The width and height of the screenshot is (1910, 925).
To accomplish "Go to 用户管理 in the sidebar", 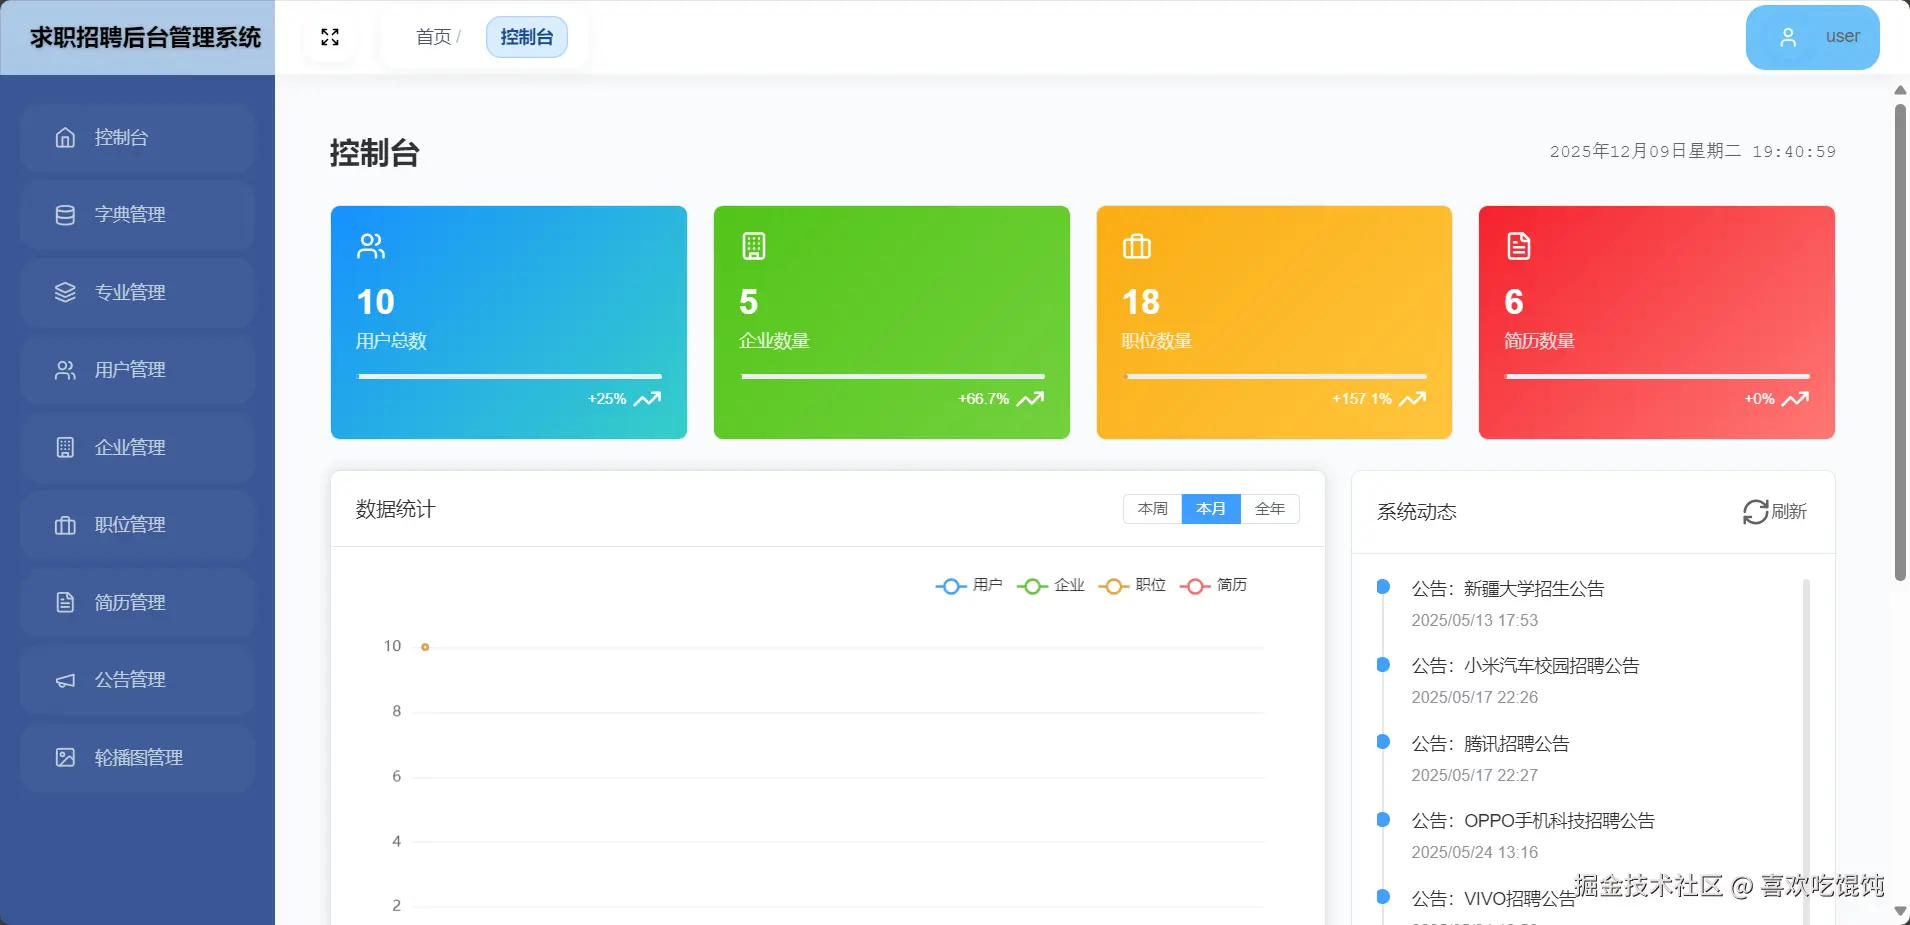I will [137, 370].
